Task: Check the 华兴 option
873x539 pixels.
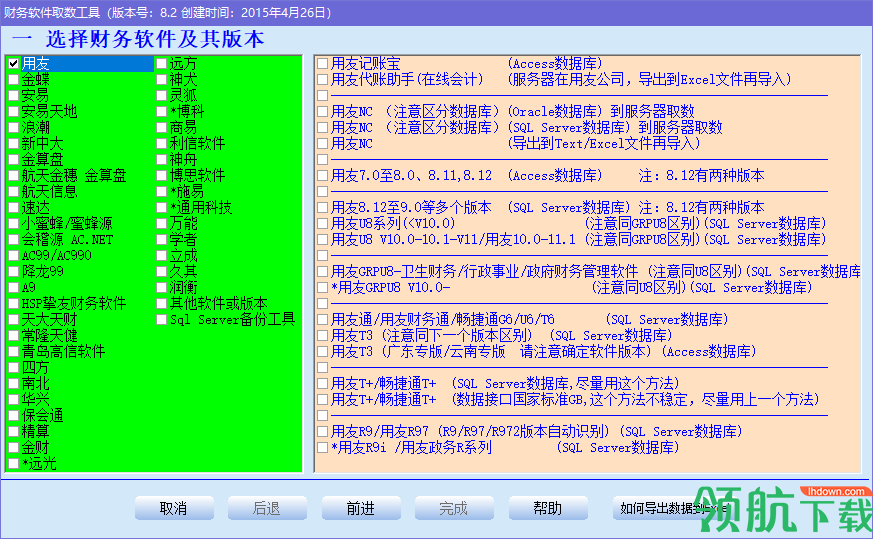Action: click(14, 400)
